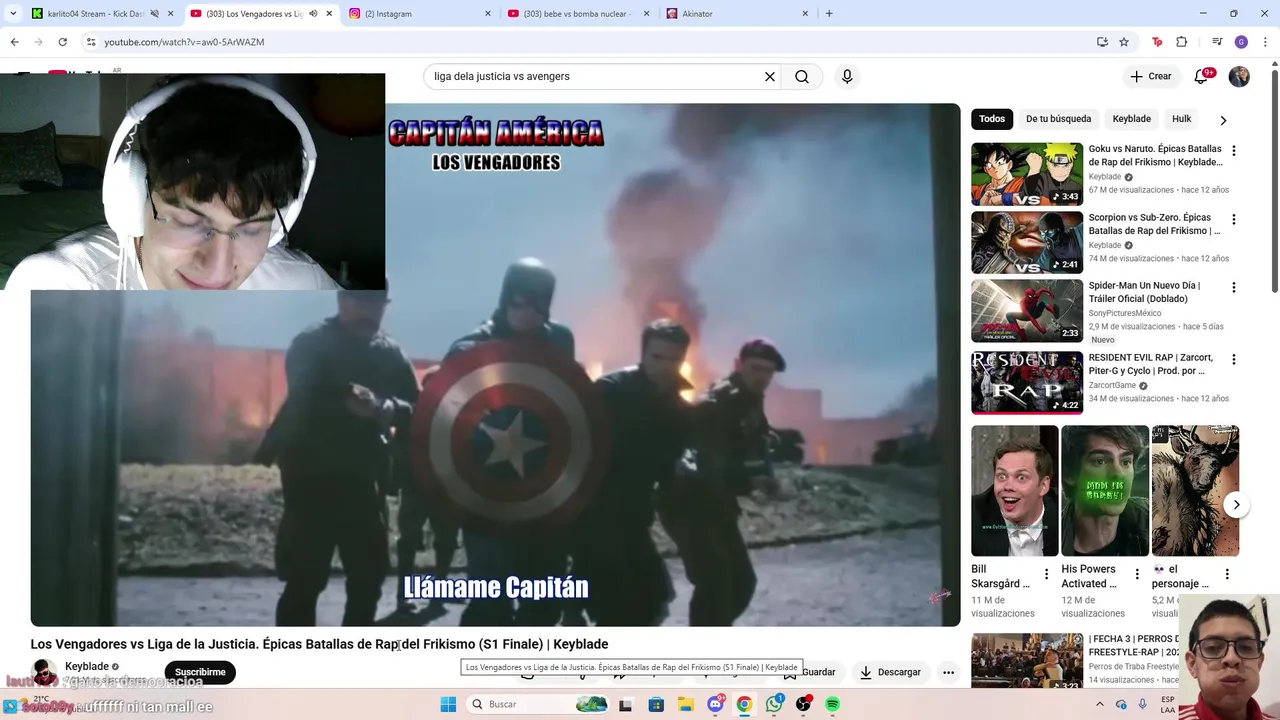Close the Akinator tab
1280x720 pixels.
coord(805,14)
